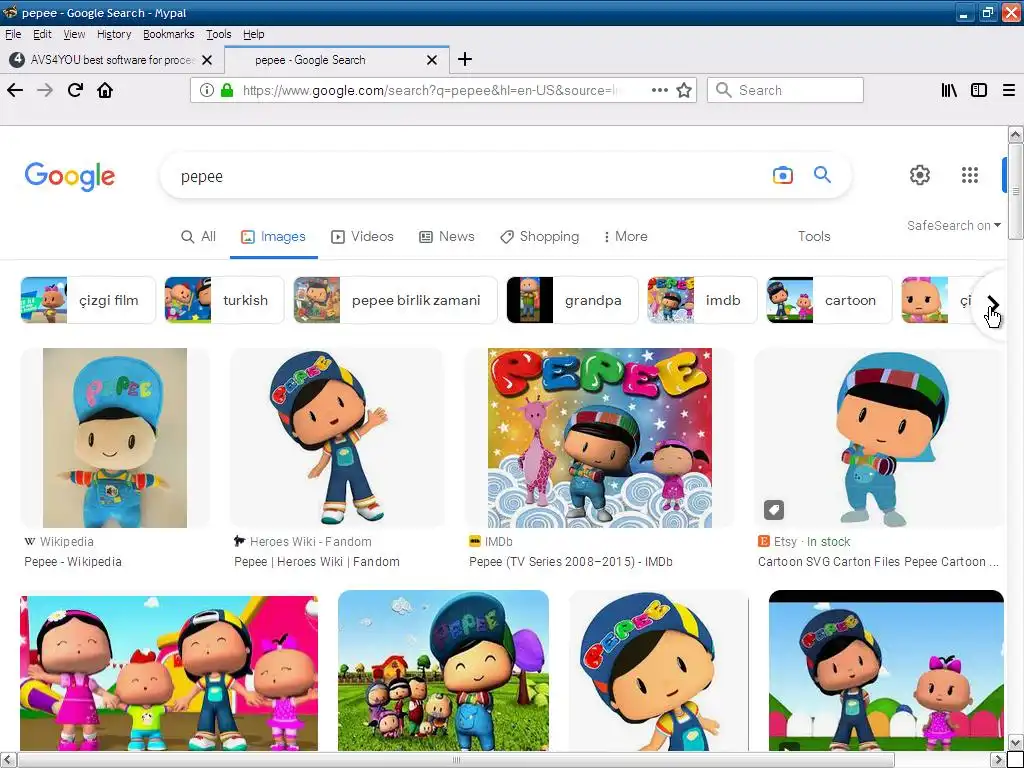
Task: Open Google quick settings gear
Action: pyautogui.click(x=920, y=175)
